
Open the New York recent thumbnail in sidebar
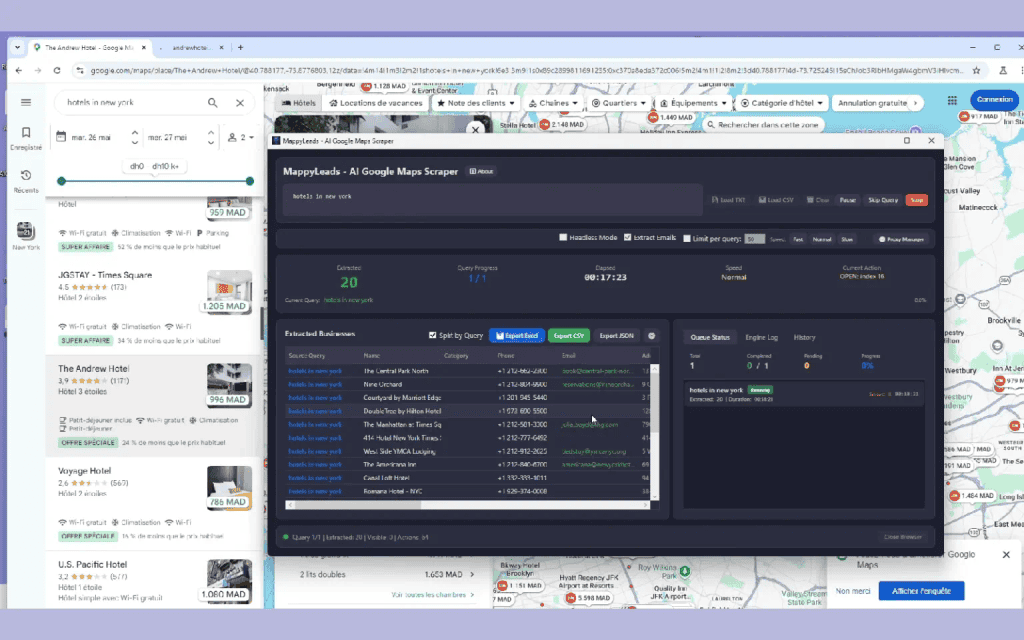point(25,236)
